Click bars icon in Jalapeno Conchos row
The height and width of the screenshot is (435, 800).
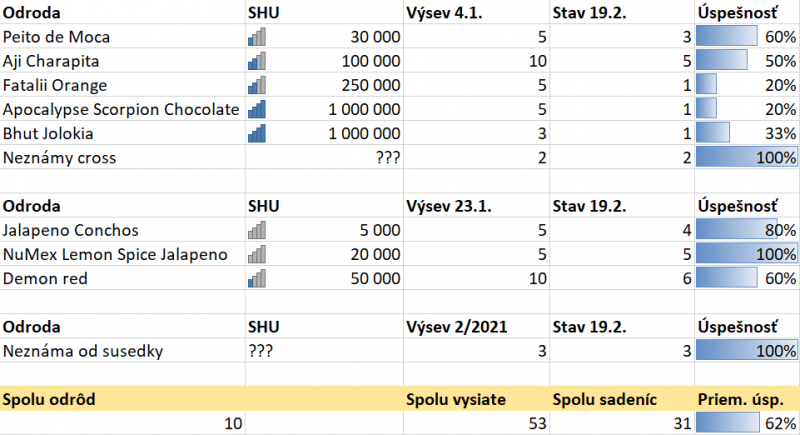[256, 230]
